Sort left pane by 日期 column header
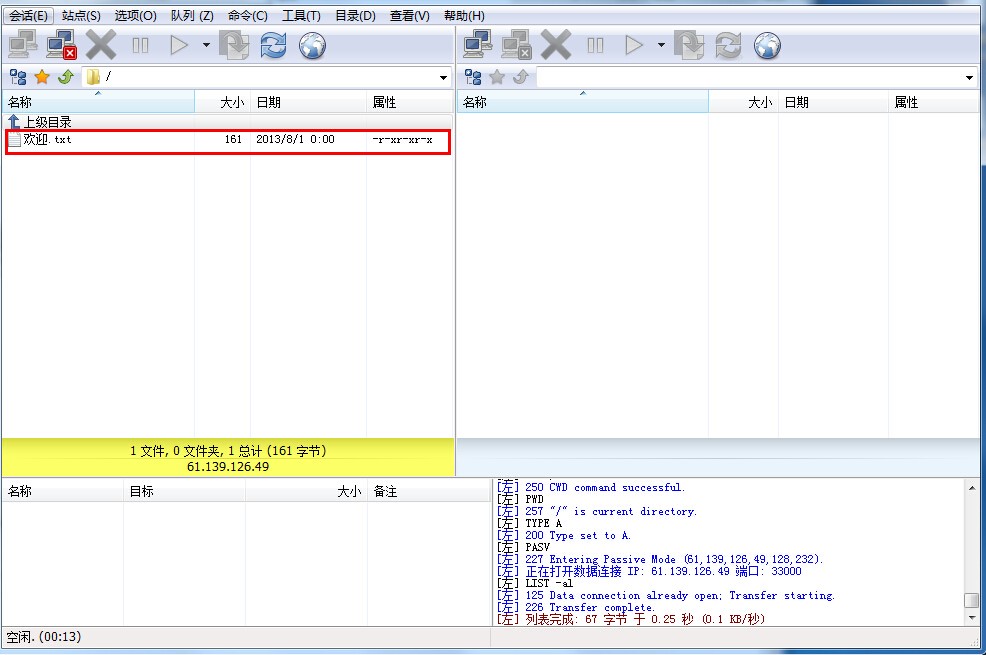The width and height of the screenshot is (986, 655). [x=268, y=102]
